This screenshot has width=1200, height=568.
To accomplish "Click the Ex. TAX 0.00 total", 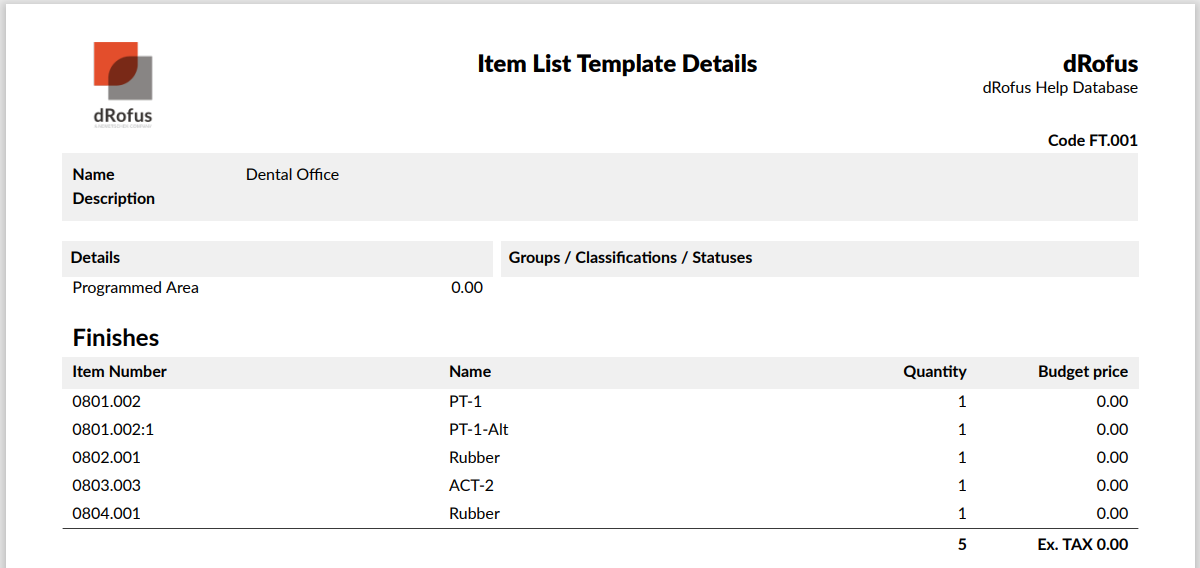I will point(1082,545).
